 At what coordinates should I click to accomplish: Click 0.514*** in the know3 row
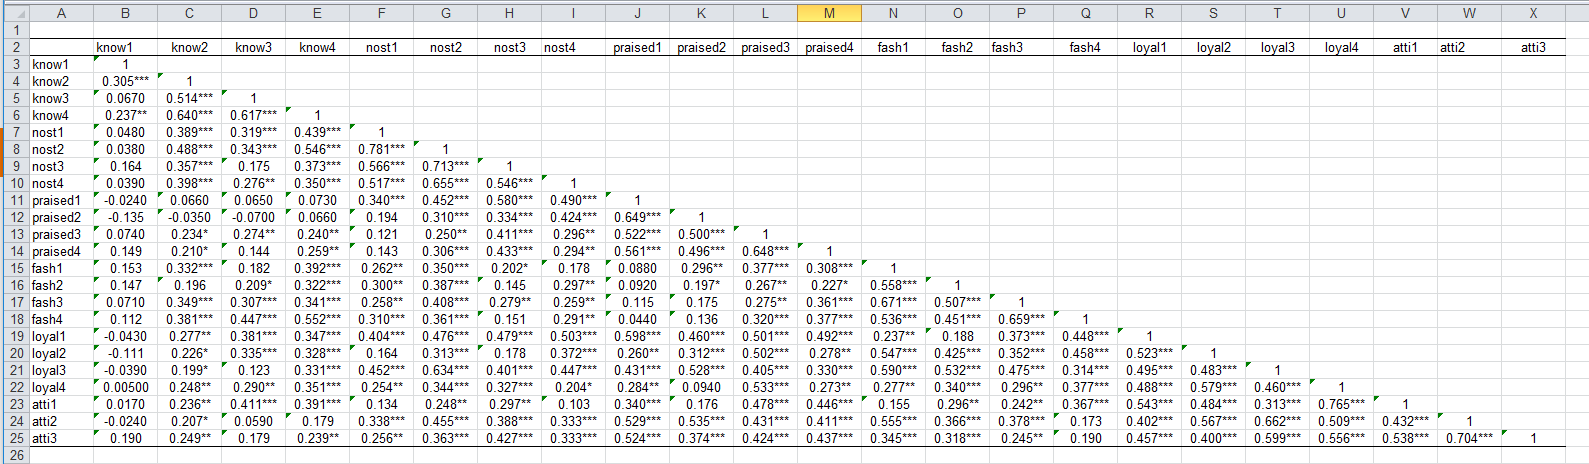[189, 98]
